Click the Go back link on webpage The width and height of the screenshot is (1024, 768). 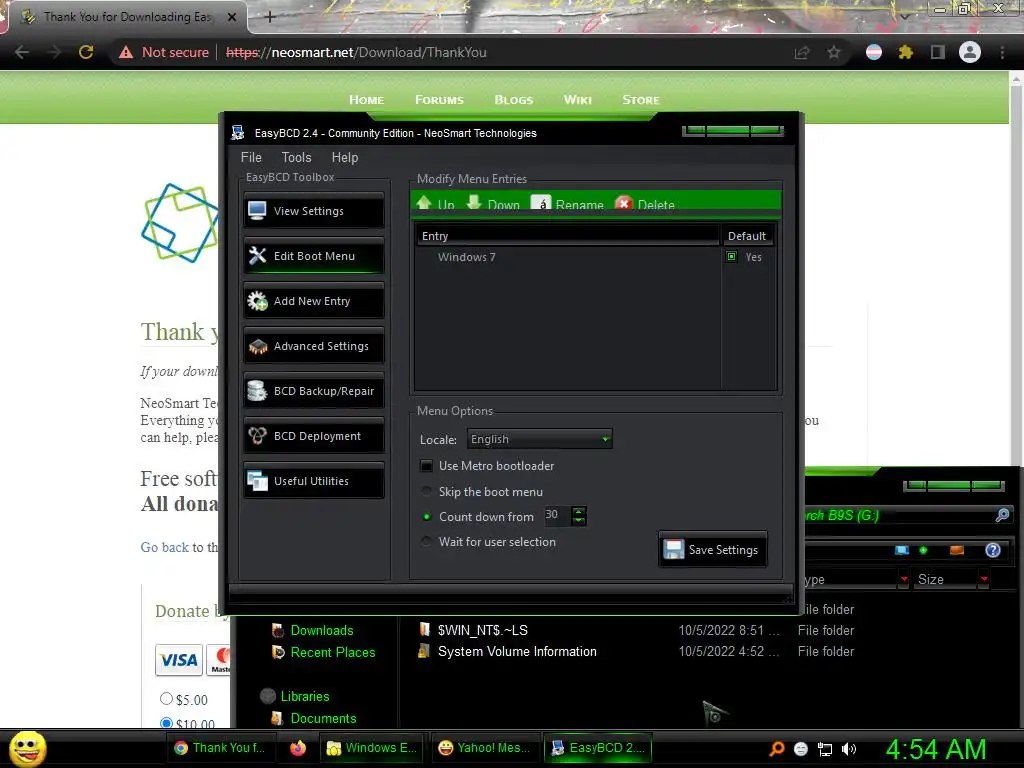tap(165, 547)
